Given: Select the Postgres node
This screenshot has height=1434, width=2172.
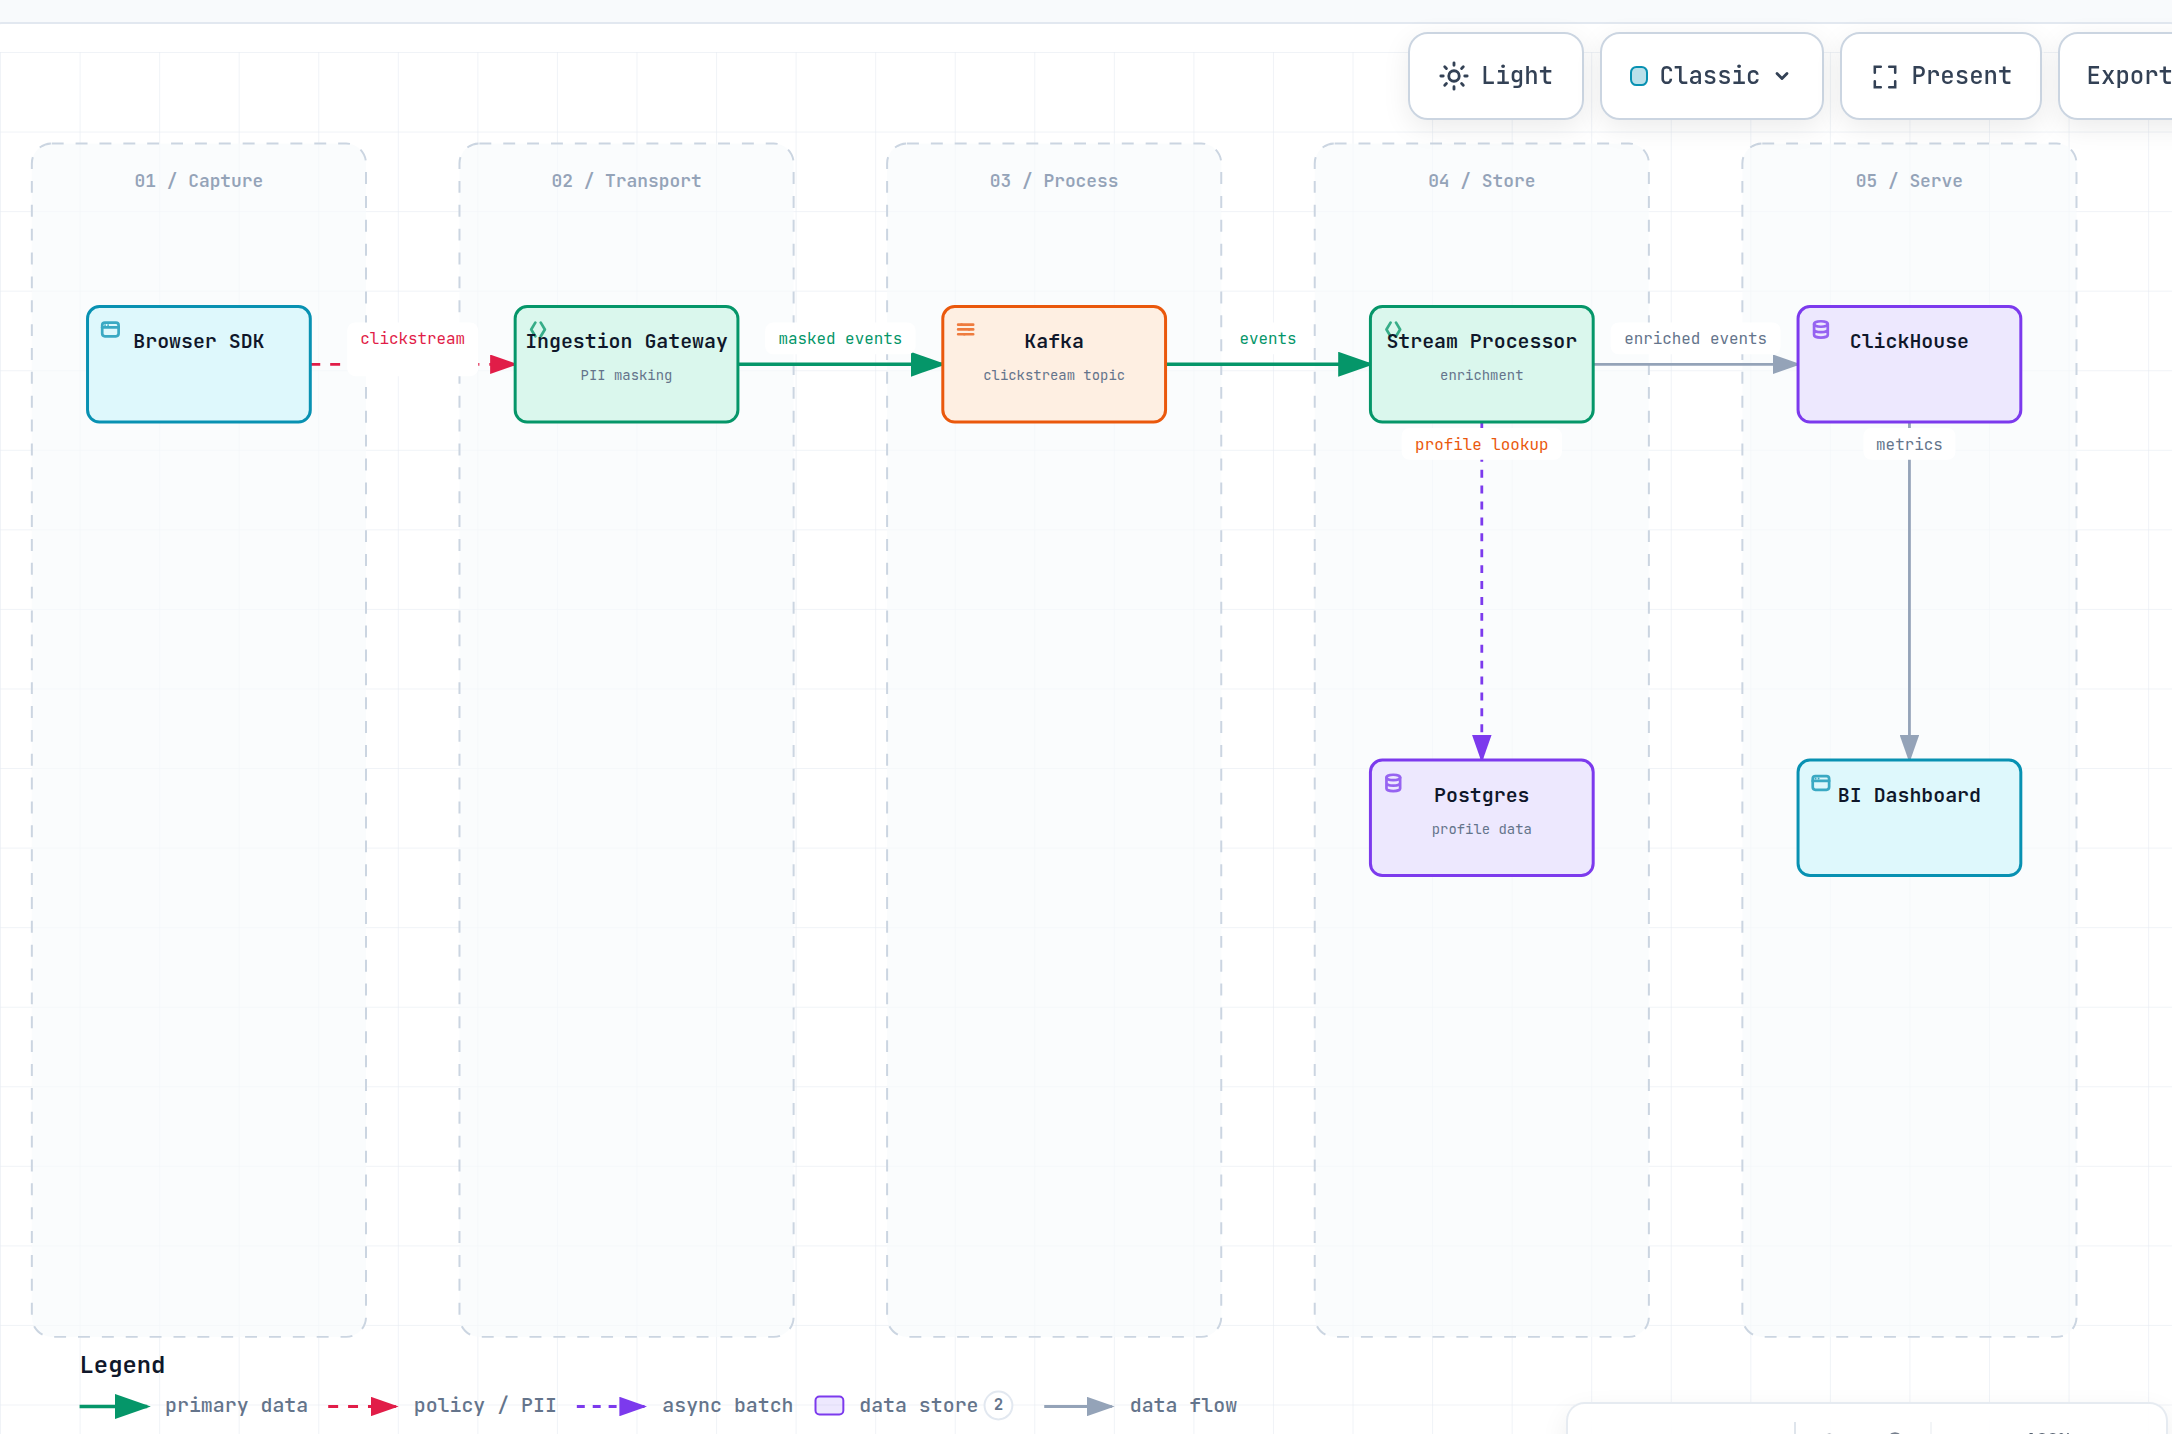Looking at the screenshot, I should click(x=1482, y=818).
